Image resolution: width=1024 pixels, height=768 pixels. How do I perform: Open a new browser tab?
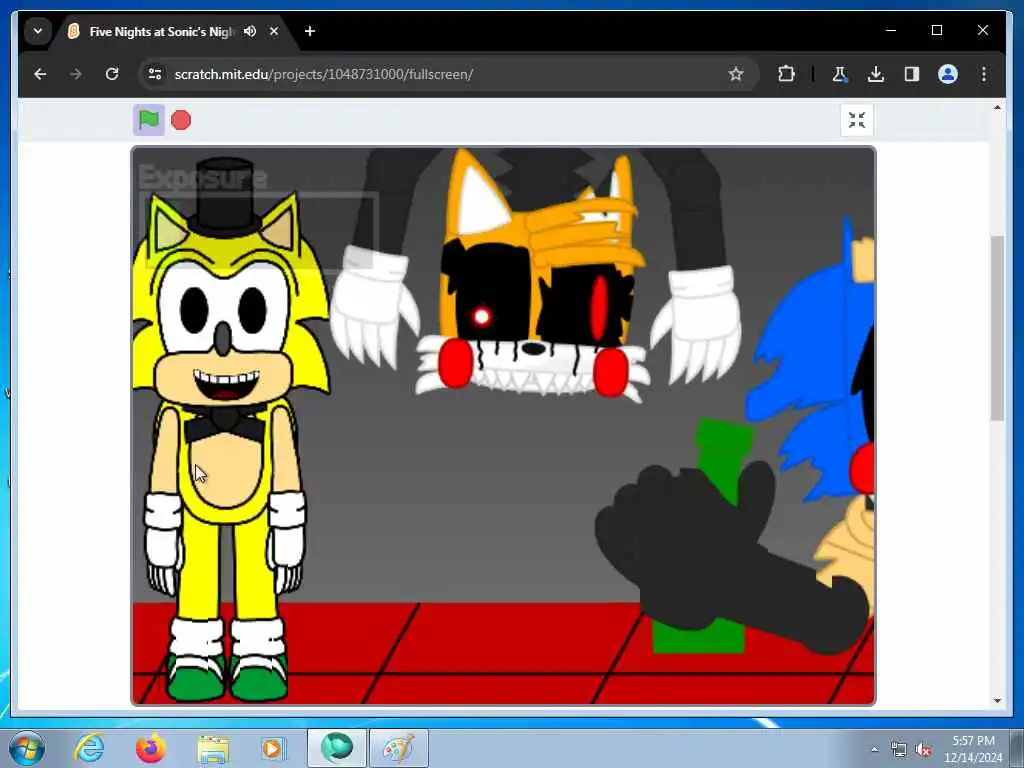[x=310, y=31]
